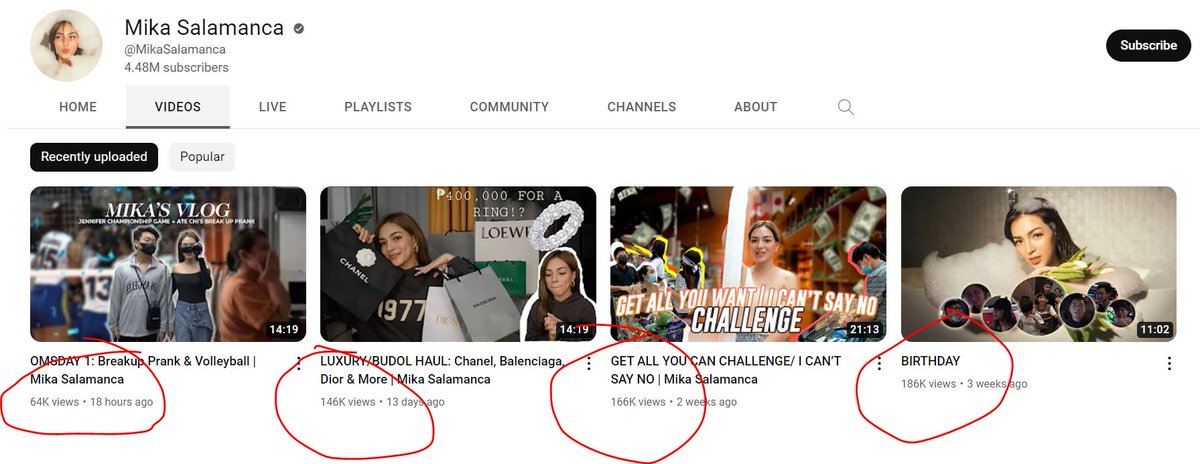Click the BIRTHDAY video title
Screen dimensions: 1200x464
click(x=930, y=361)
